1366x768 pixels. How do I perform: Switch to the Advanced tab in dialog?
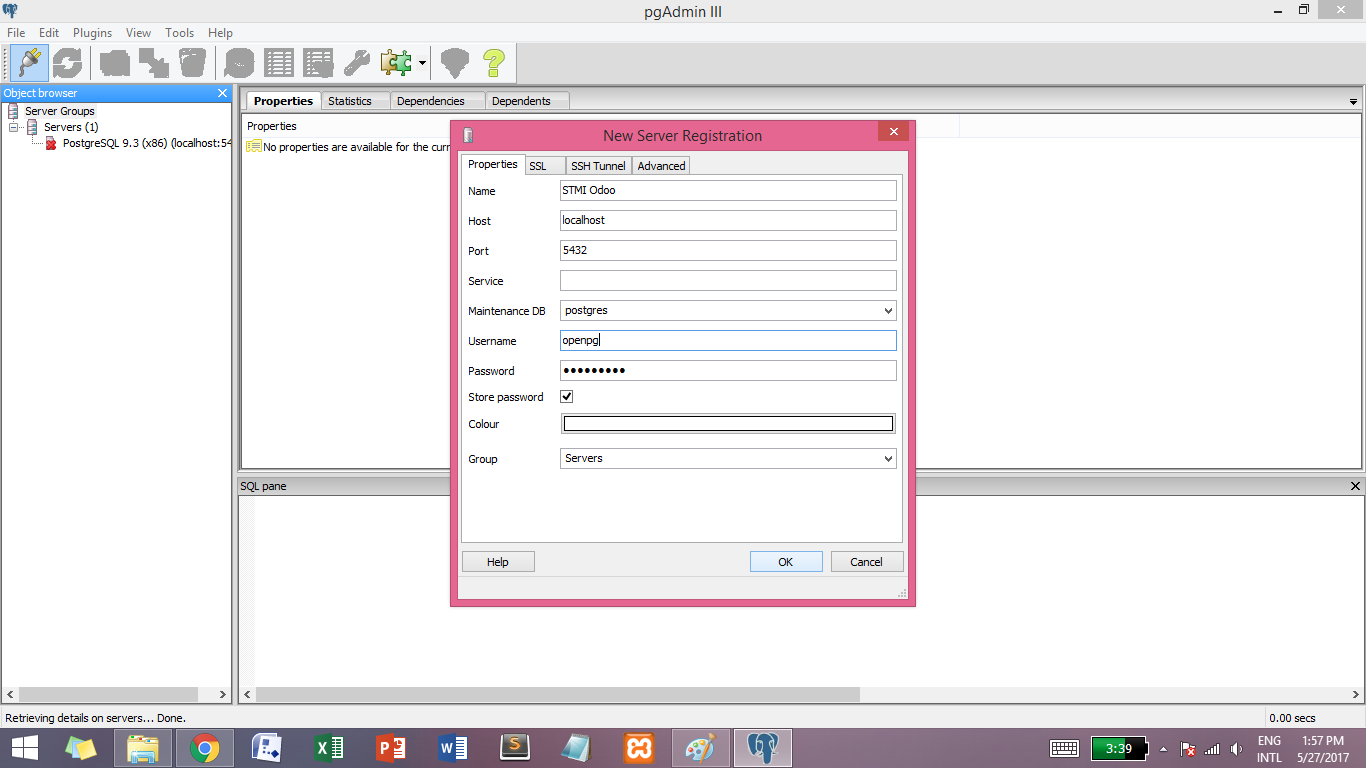pos(661,166)
